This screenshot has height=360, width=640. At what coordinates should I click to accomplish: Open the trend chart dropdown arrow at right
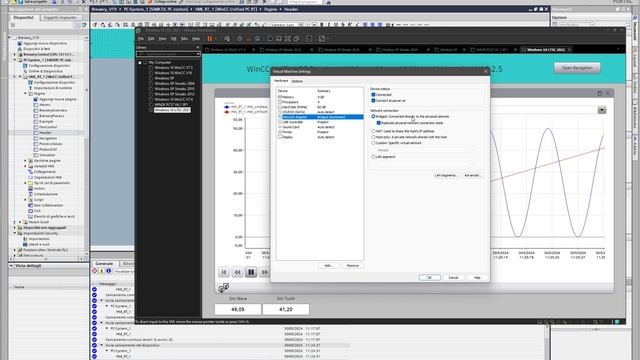(602, 110)
